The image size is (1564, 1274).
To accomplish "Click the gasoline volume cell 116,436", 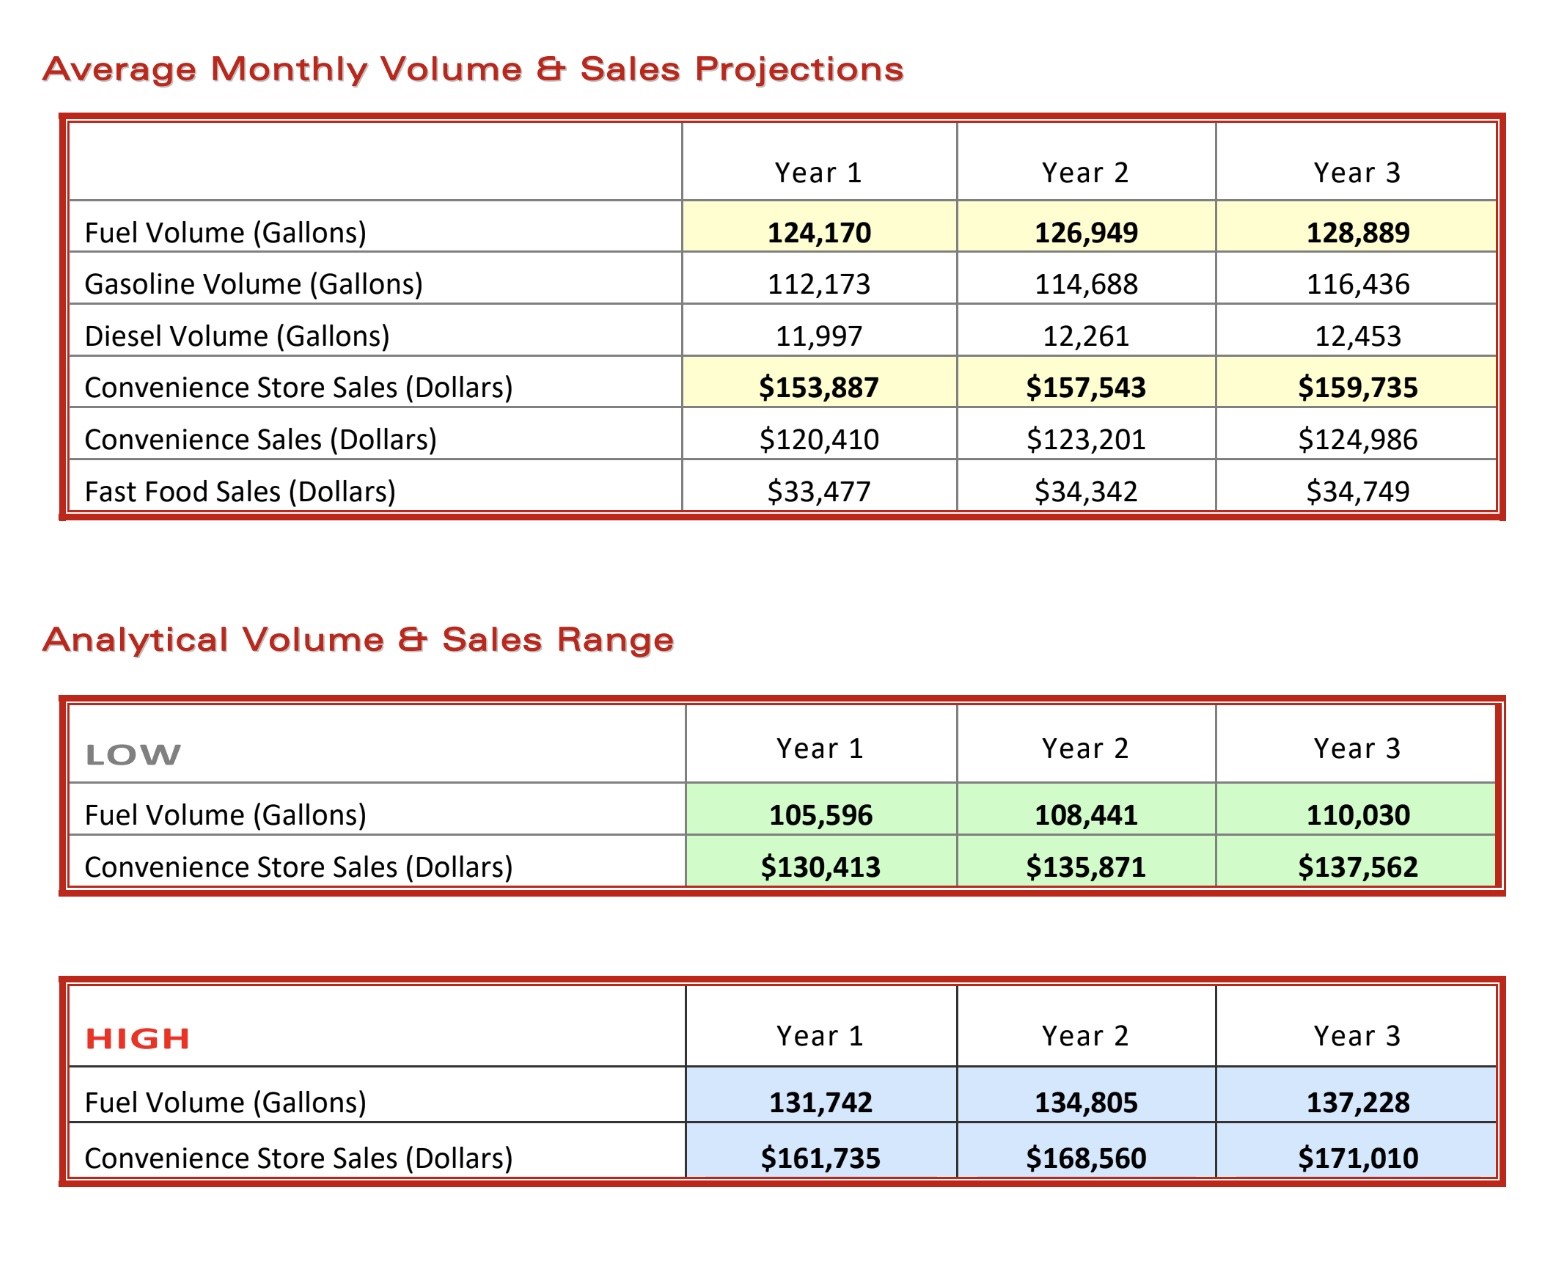I will [1358, 285].
